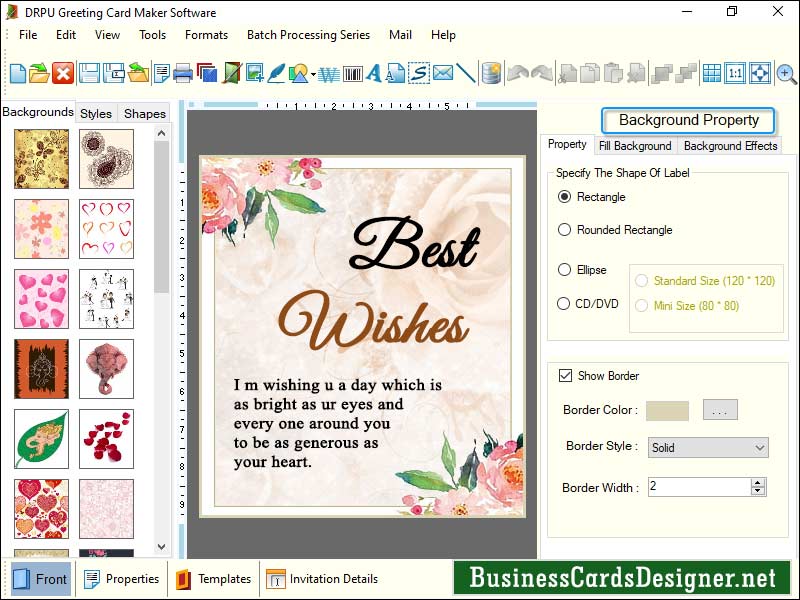800x600 pixels.
Task: Increase Border Width with up arrow
Action: [758, 482]
